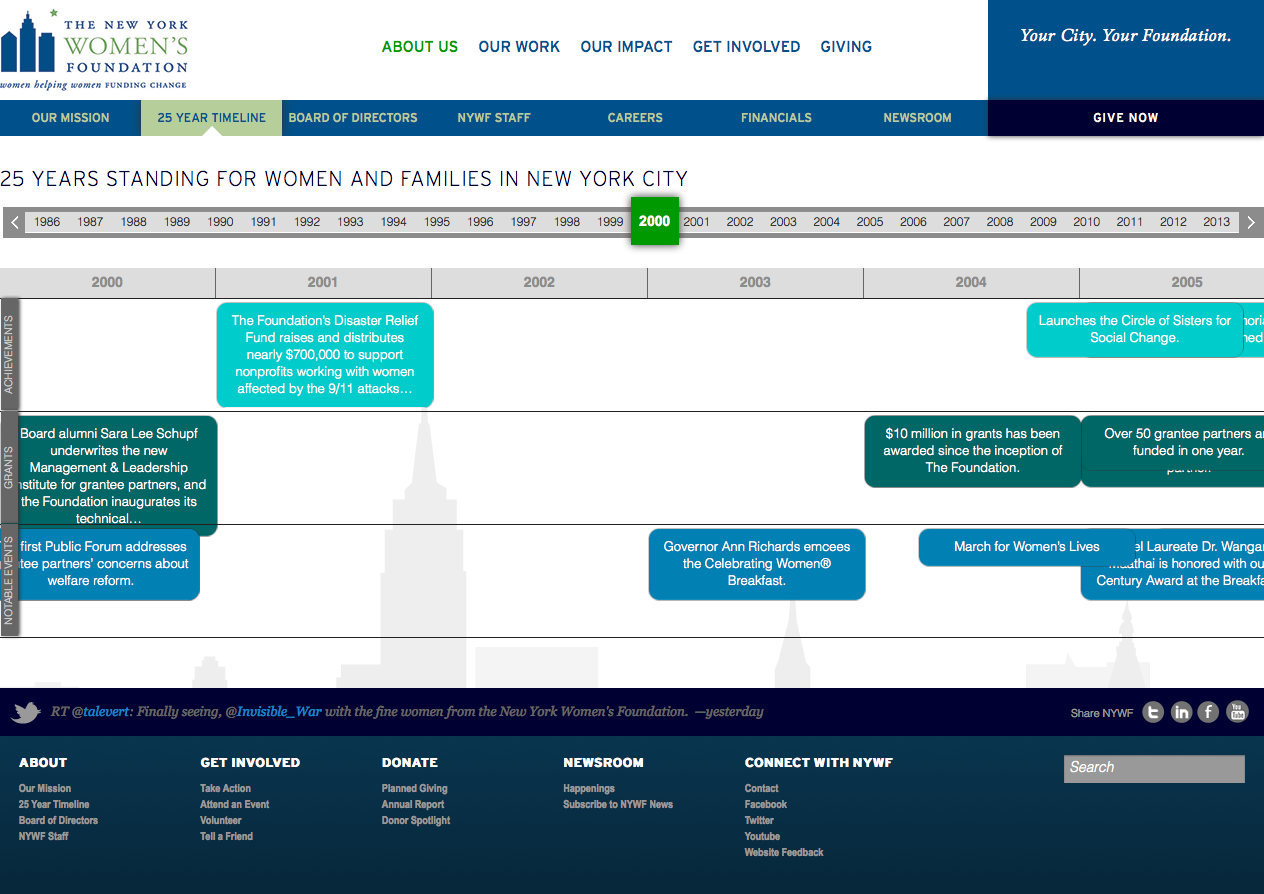The image size is (1264, 894).
Task: Select year 1999 on the year strip
Action: coord(611,222)
